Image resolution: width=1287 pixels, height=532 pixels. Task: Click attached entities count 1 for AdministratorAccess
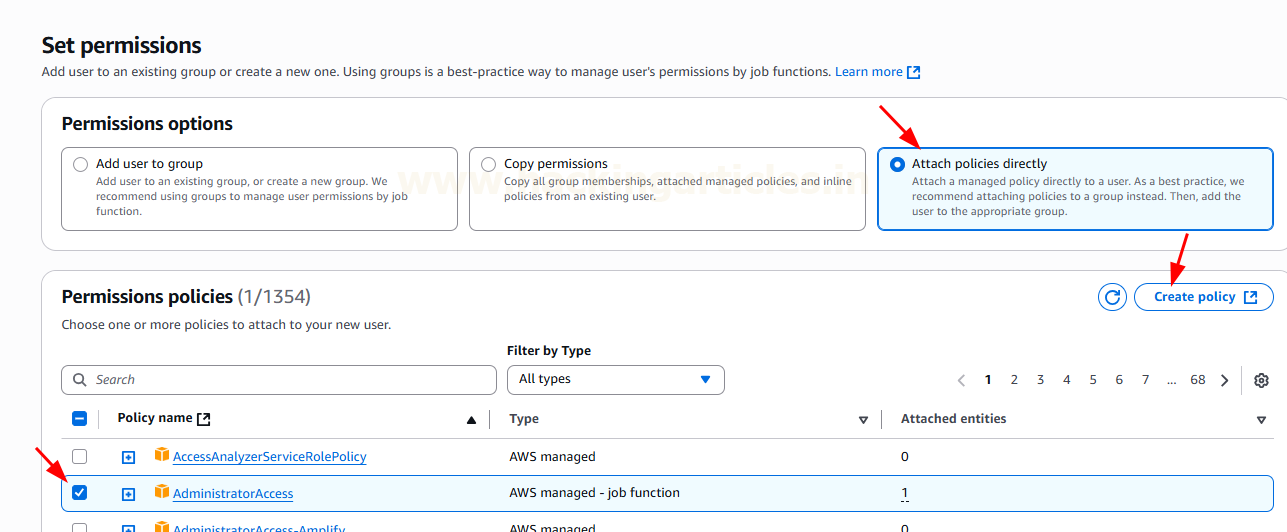click(x=905, y=493)
